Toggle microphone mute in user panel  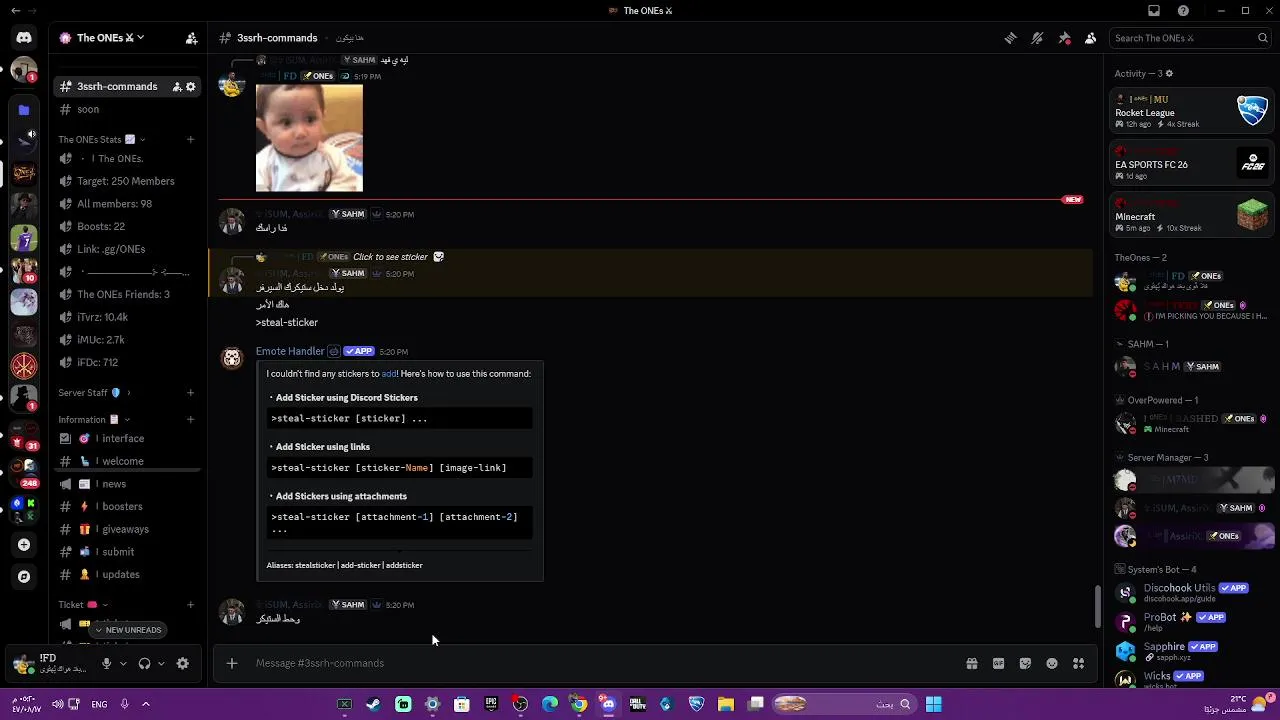[106, 663]
